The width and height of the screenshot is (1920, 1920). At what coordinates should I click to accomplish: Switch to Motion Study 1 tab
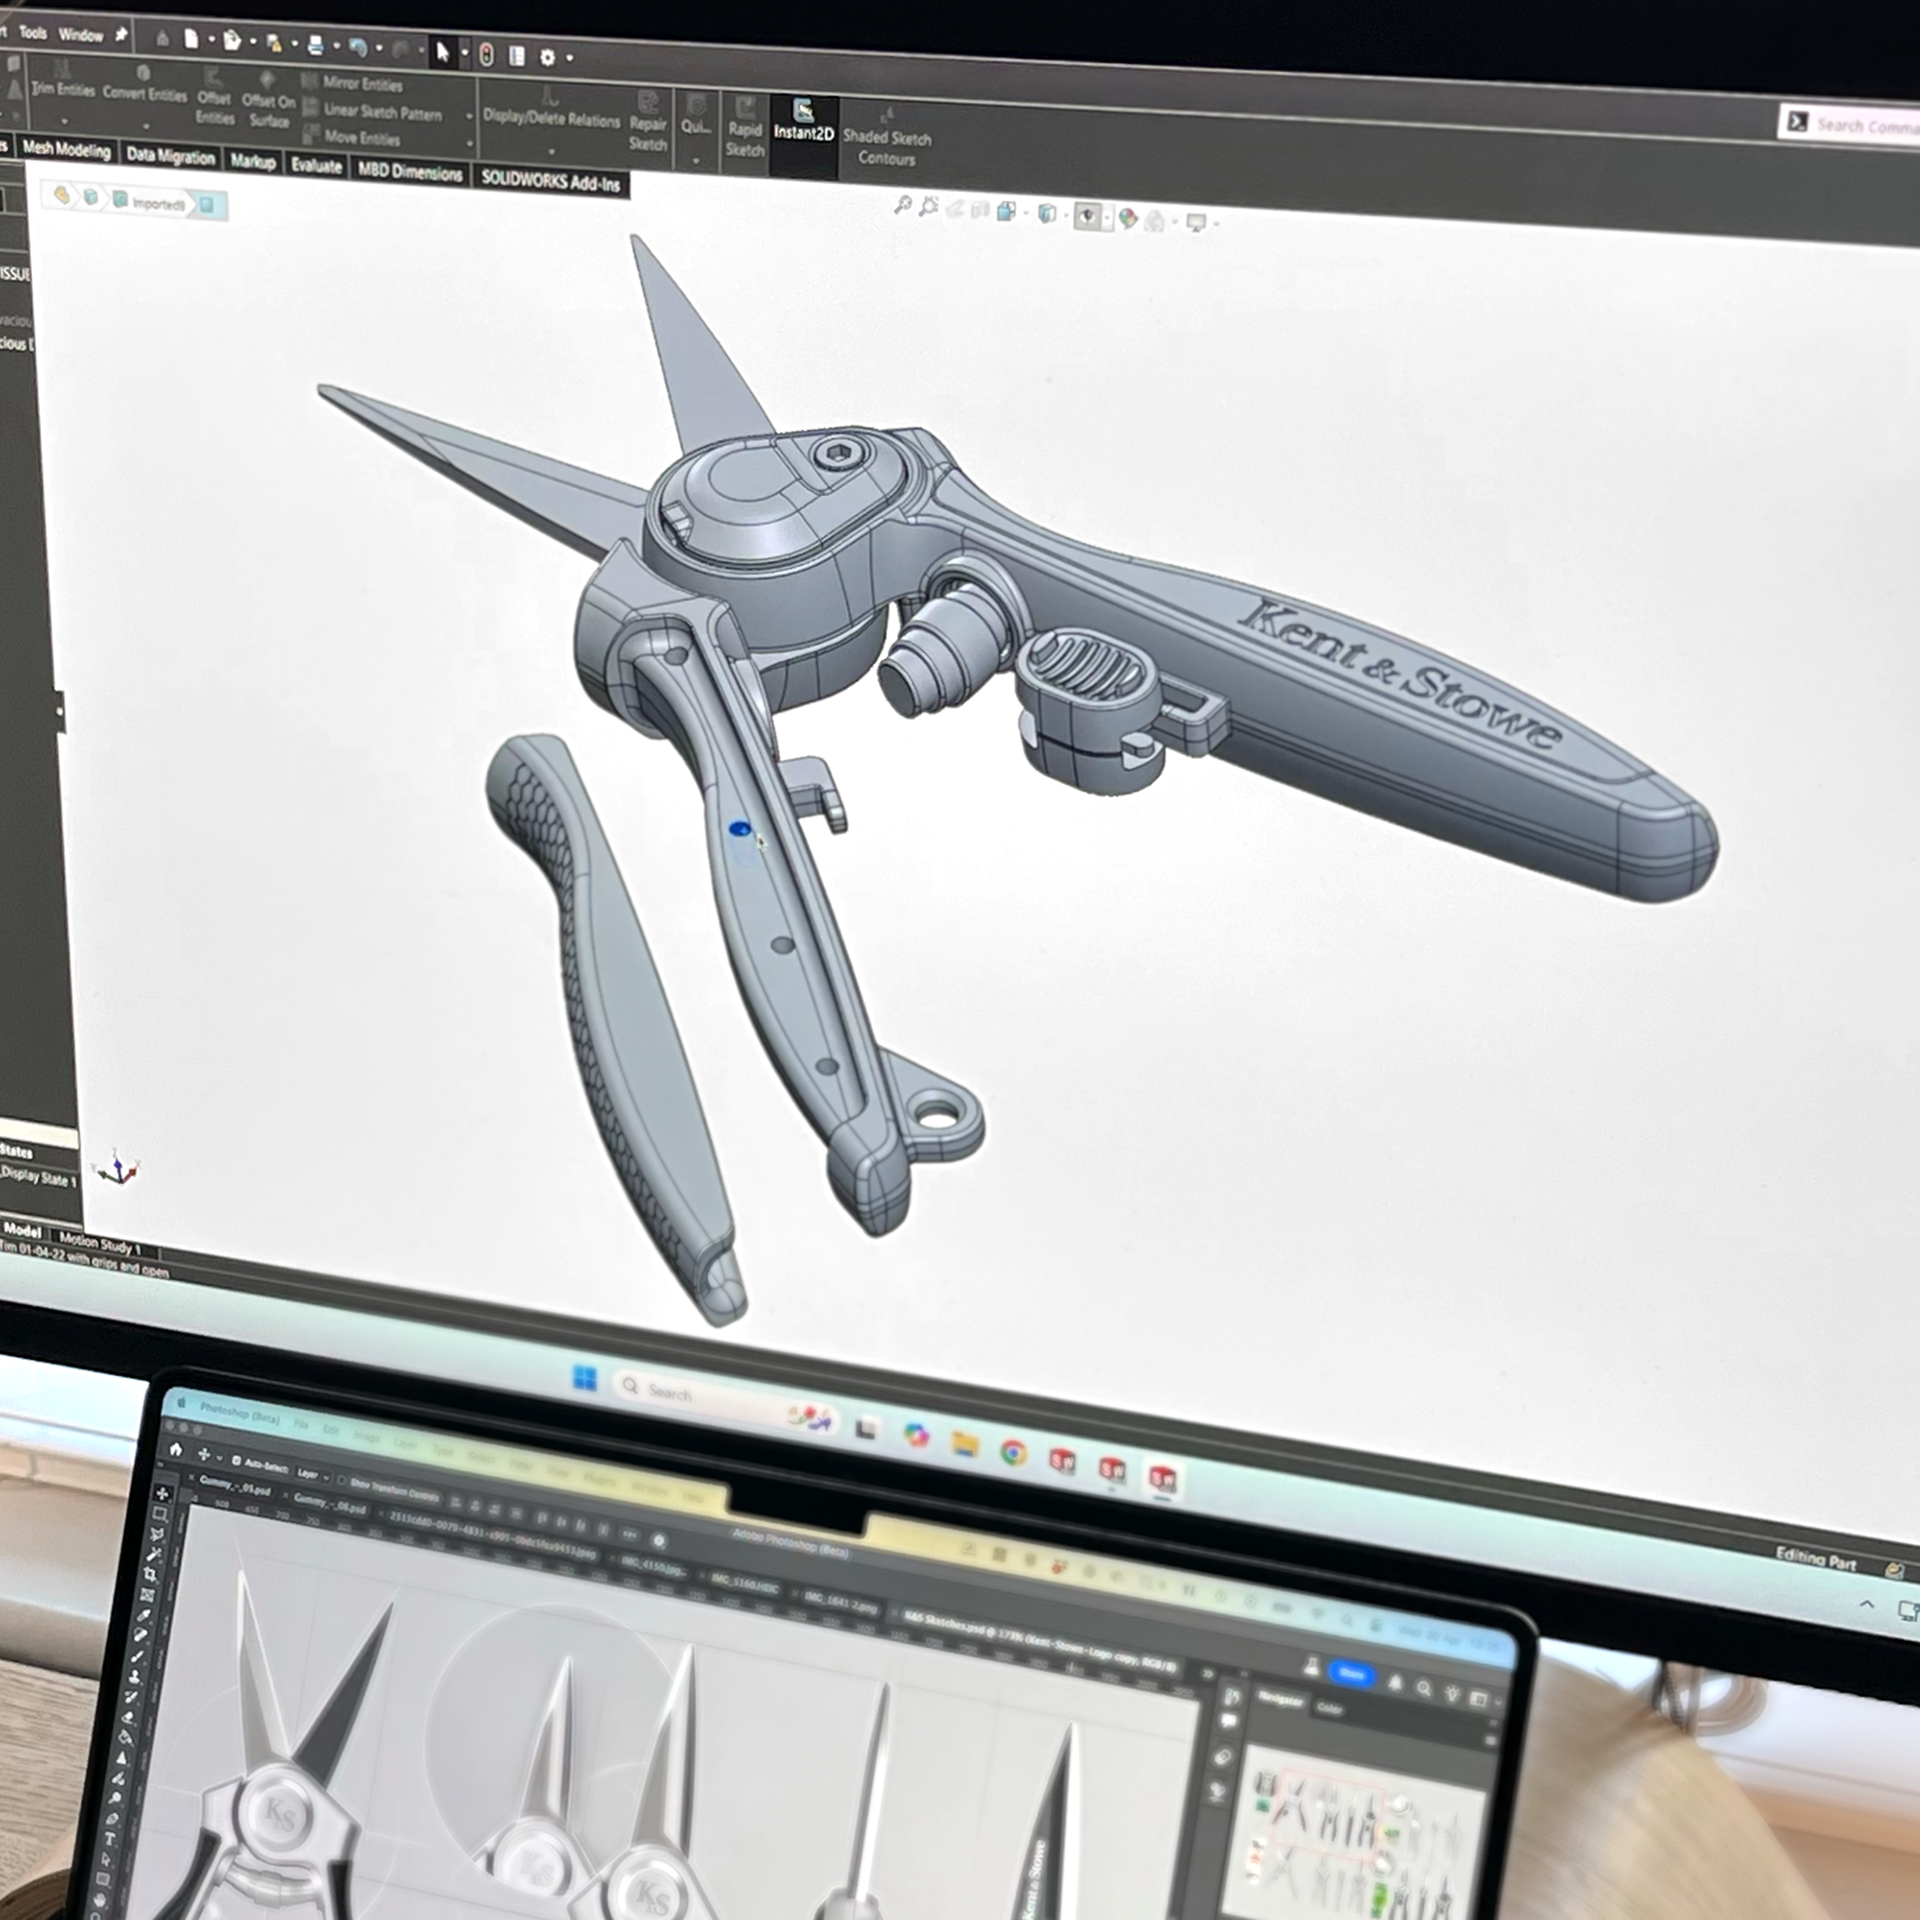pos(100,1245)
